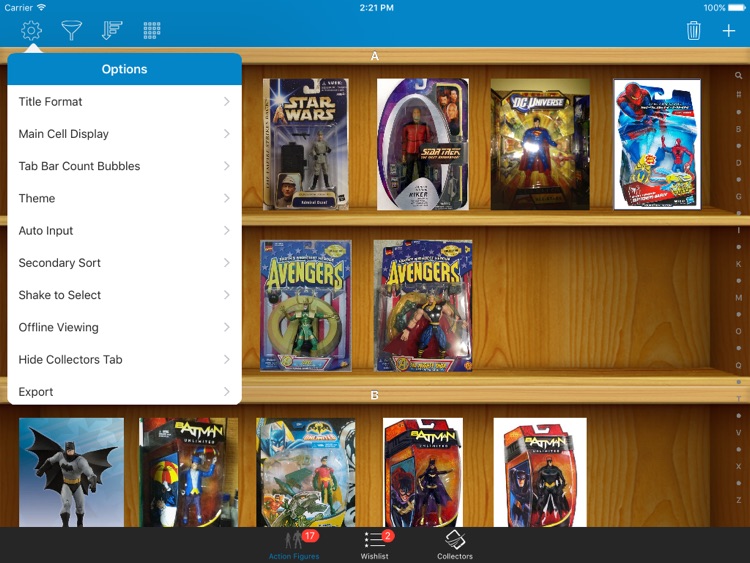Jump to letter B in index
The height and width of the screenshot is (563, 750).
[739, 129]
